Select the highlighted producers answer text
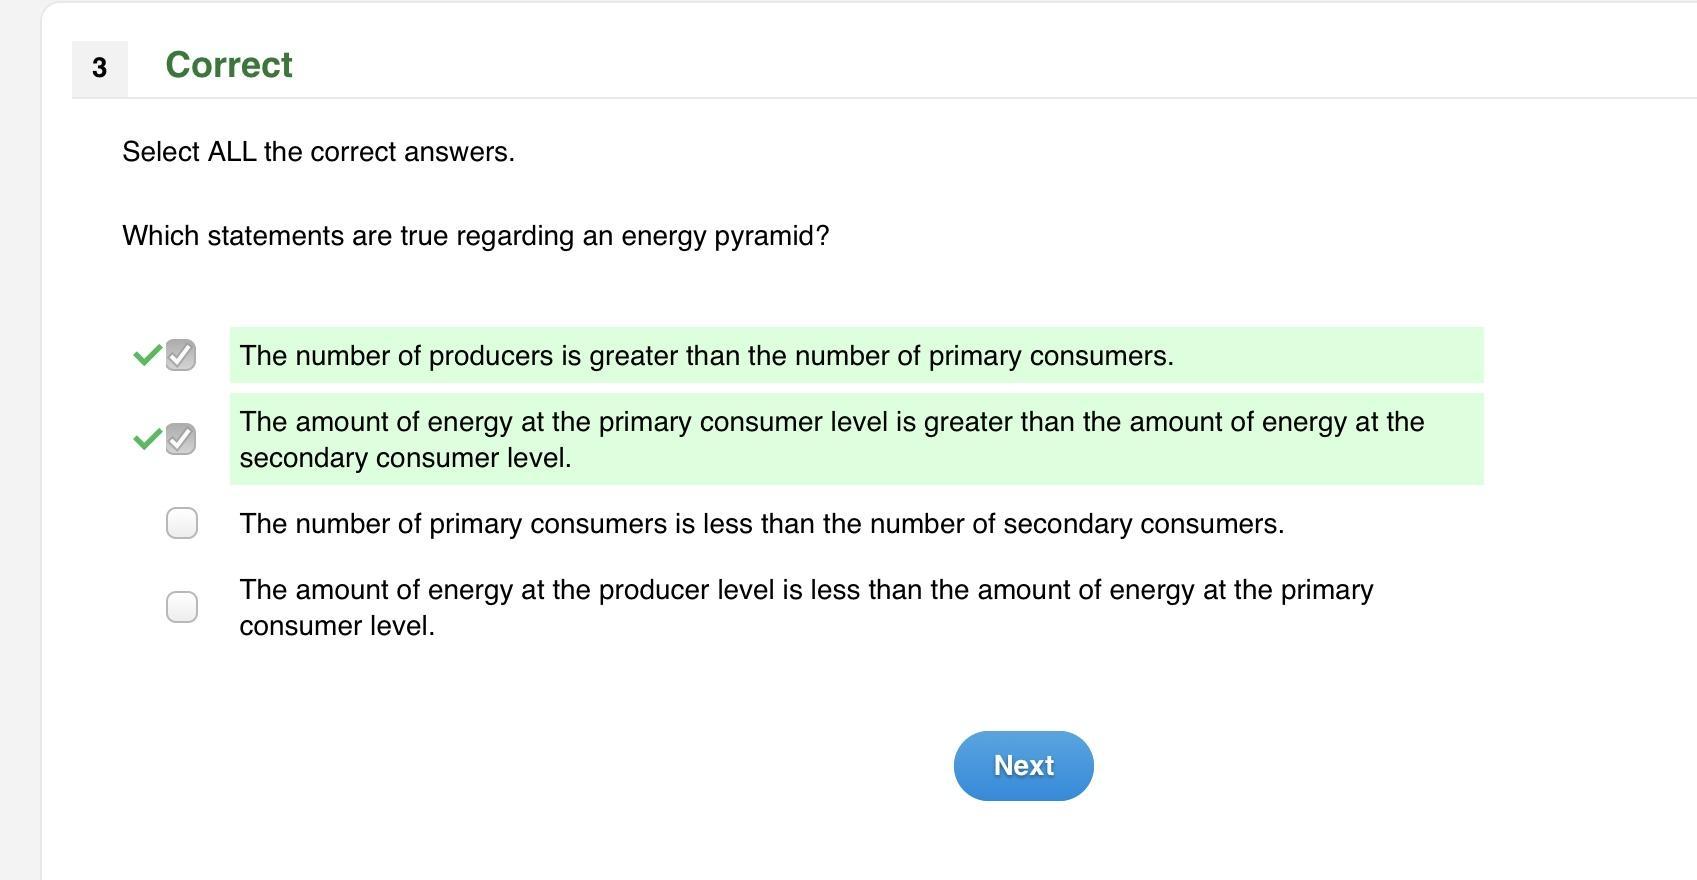This screenshot has height=880, width=1697. click(706, 356)
